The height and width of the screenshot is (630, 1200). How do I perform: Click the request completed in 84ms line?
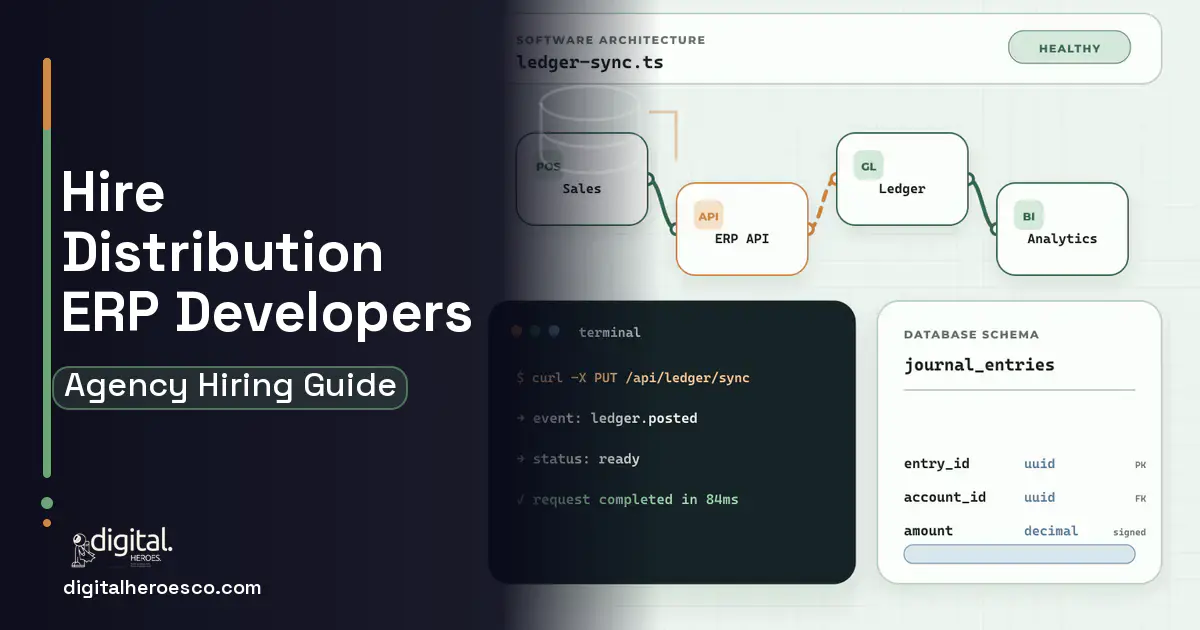point(627,499)
